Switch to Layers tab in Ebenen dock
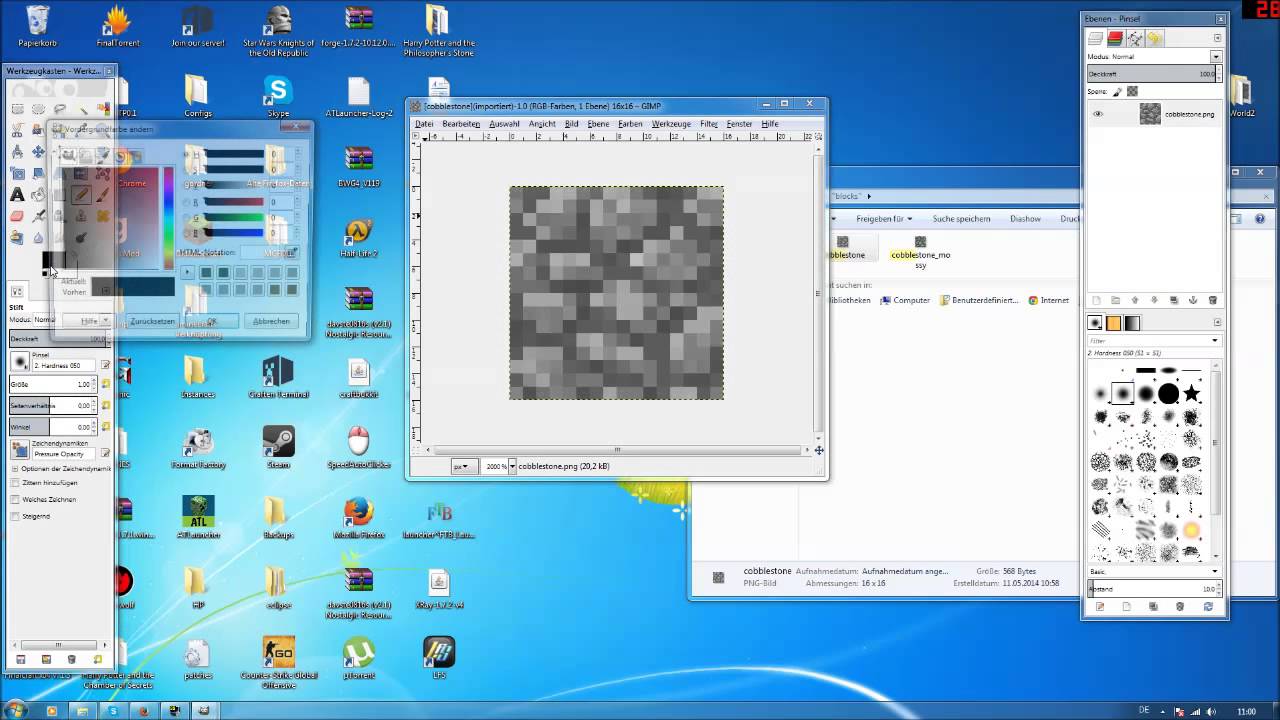 (x=1095, y=38)
